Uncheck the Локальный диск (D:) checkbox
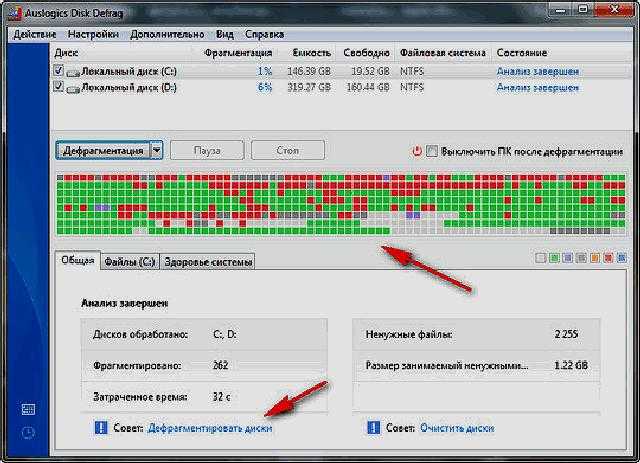Image resolution: width=640 pixels, height=463 pixels. (x=58, y=86)
